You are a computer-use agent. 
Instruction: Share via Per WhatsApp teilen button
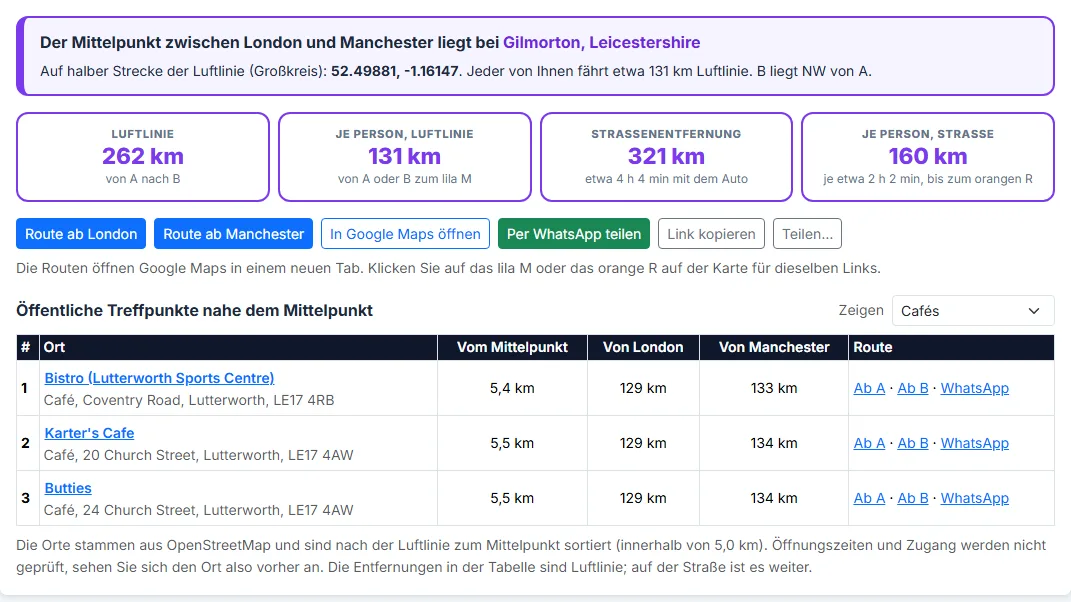[574, 234]
